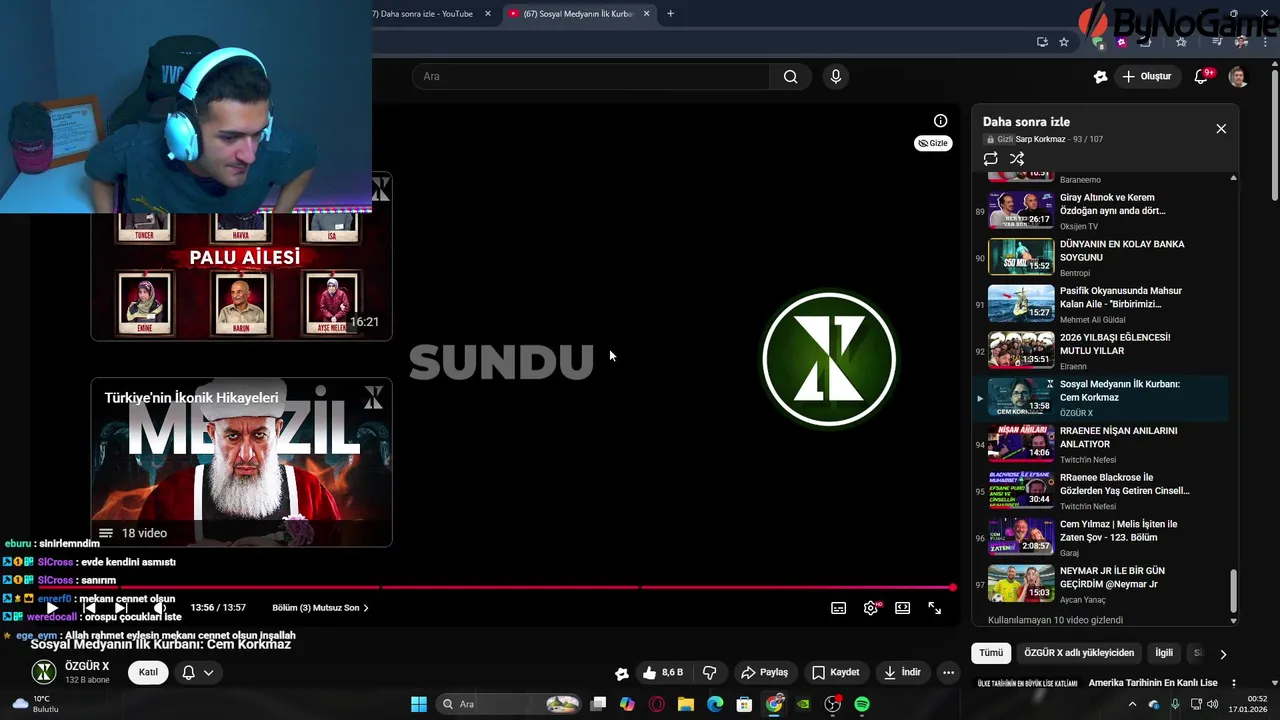Open File Explorer from the taskbar
This screenshot has height=720, width=1280.
pos(686,704)
